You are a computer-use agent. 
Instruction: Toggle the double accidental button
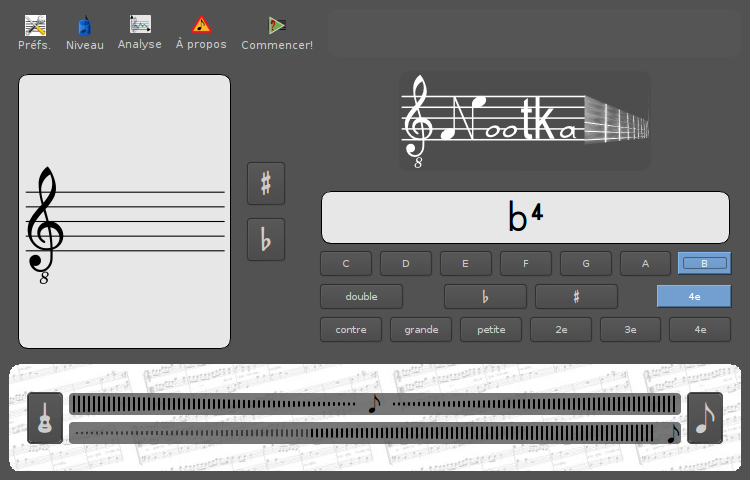pos(362,296)
